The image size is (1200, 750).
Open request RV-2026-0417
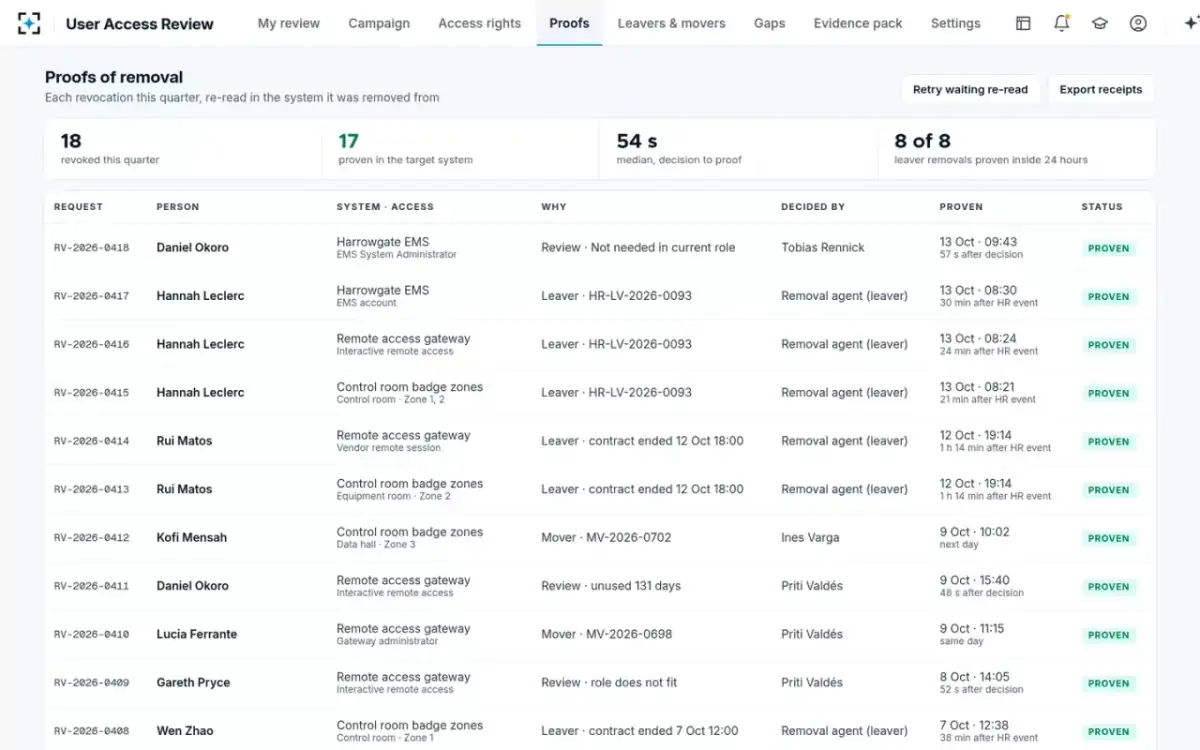point(91,296)
